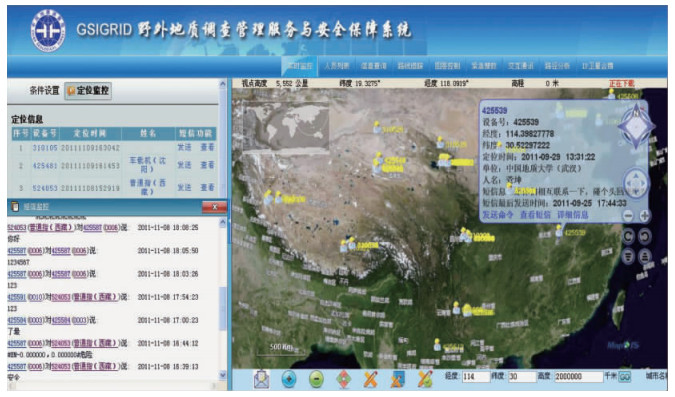
Task: Click the circular directional pan control
Action: click(636, 183)
